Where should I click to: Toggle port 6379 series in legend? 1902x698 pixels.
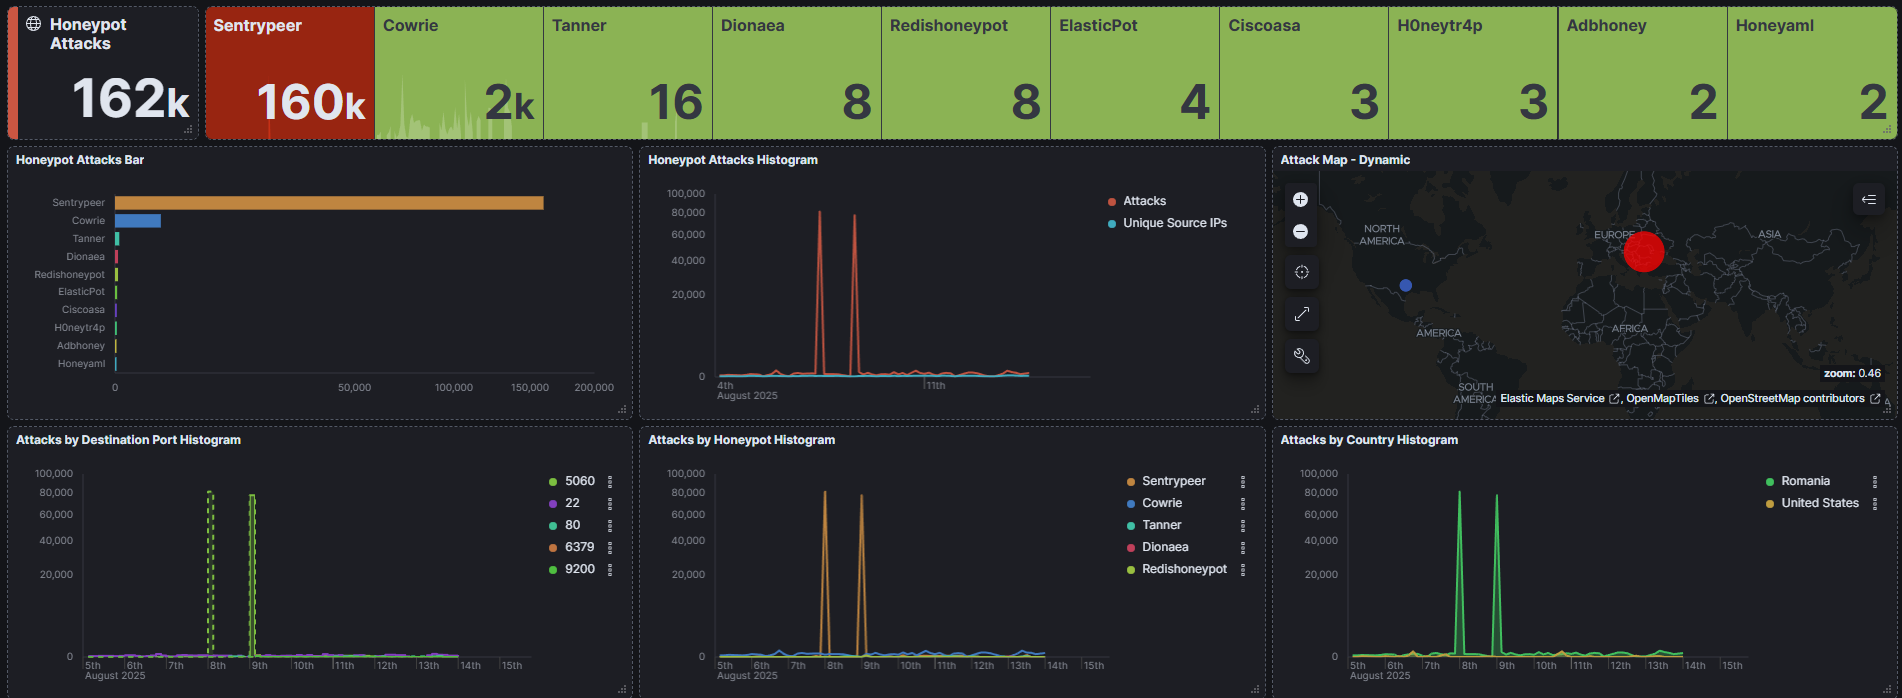click(x=580, y=547)
